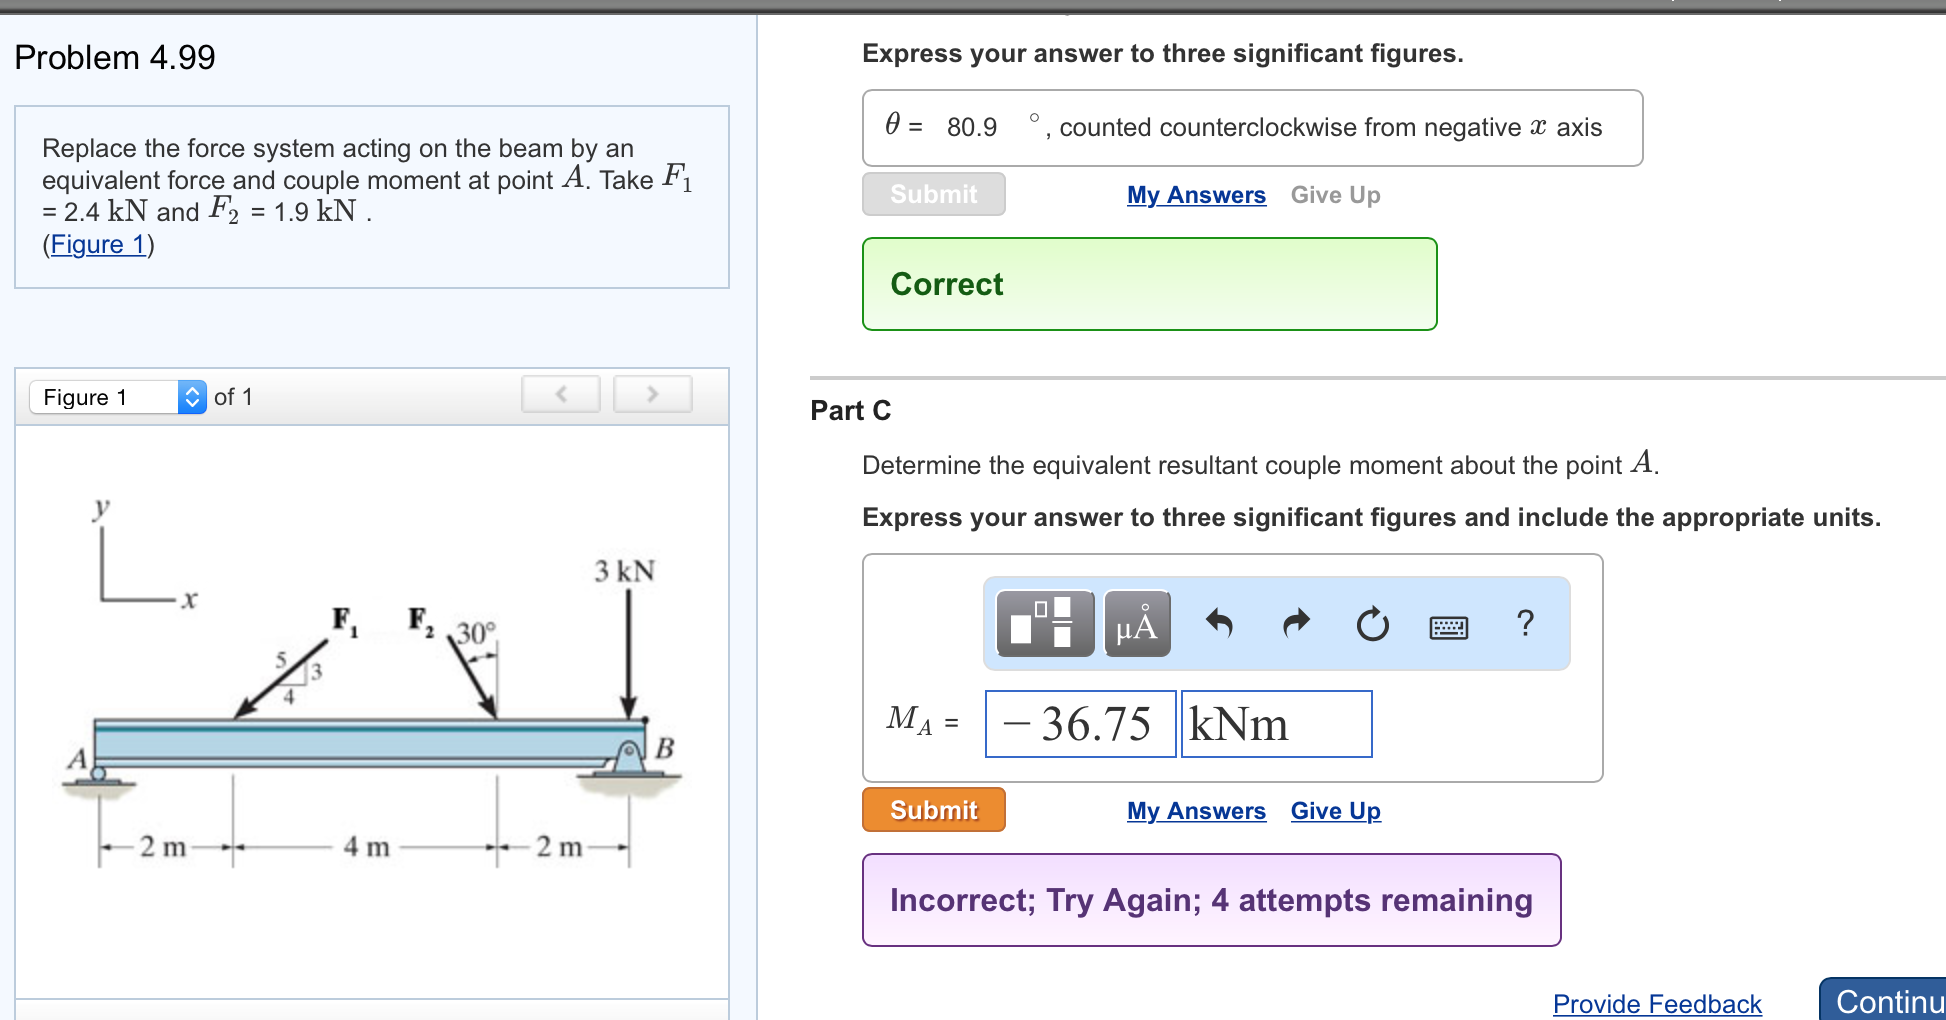Undo the last equation edit
This screenshot has width=1946, height=1020.
coord(1219,624)
